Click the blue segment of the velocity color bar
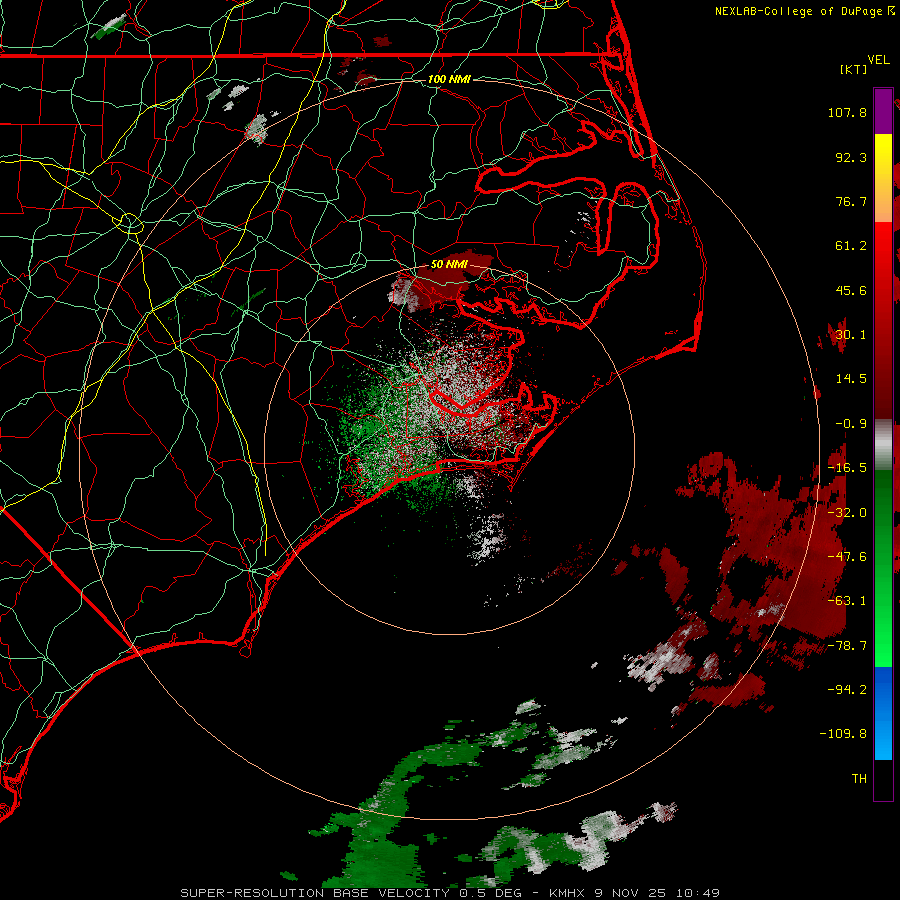The height and width of the screenshot is (900, 900). tap(883, 713)
